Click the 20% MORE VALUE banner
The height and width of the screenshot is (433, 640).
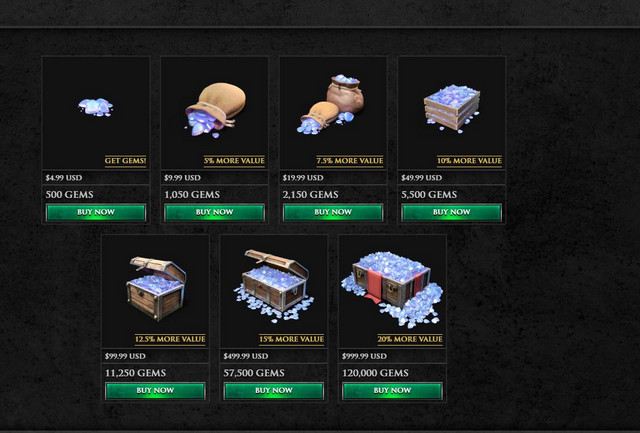[410, 339]
